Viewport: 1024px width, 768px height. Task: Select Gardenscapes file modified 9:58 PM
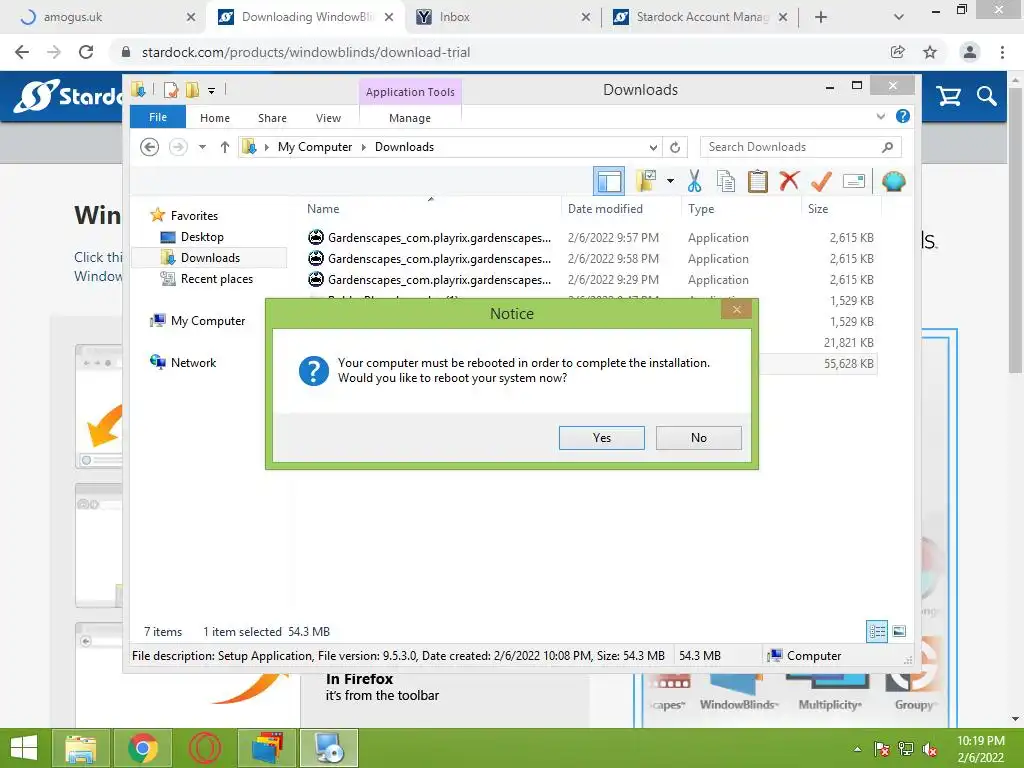[591, 259]
